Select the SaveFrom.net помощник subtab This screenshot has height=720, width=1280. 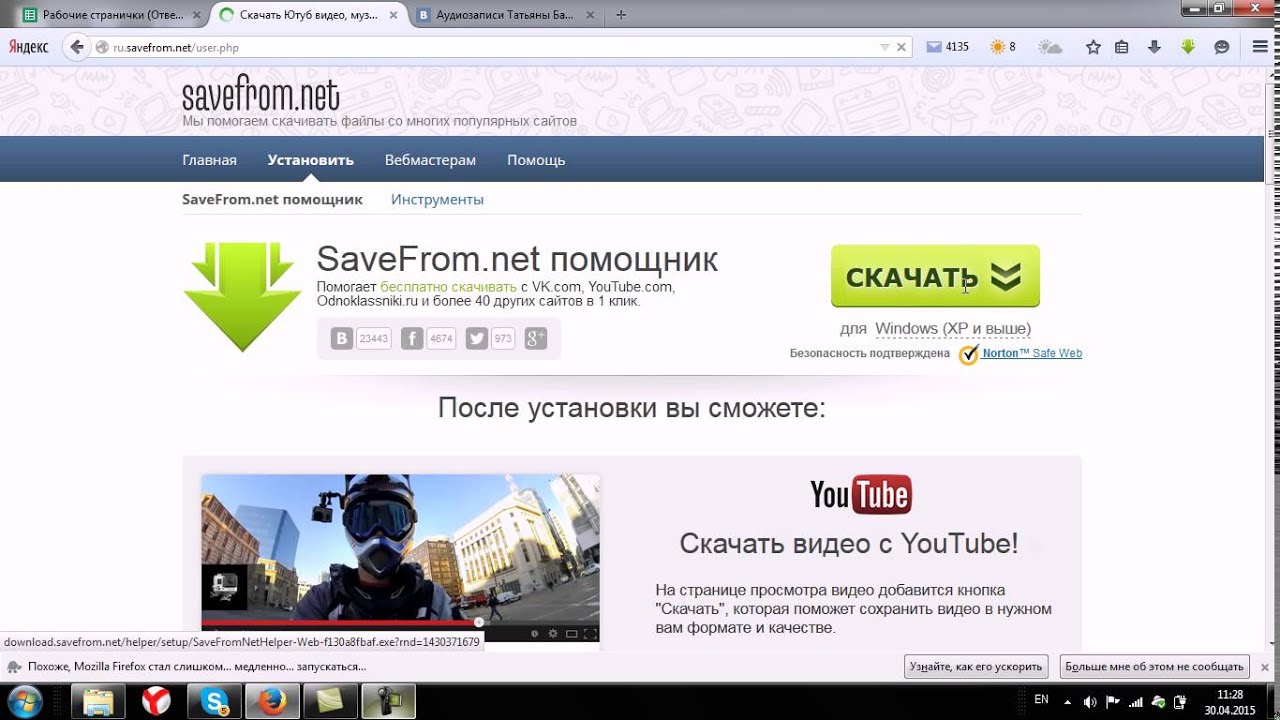(272, 199)
